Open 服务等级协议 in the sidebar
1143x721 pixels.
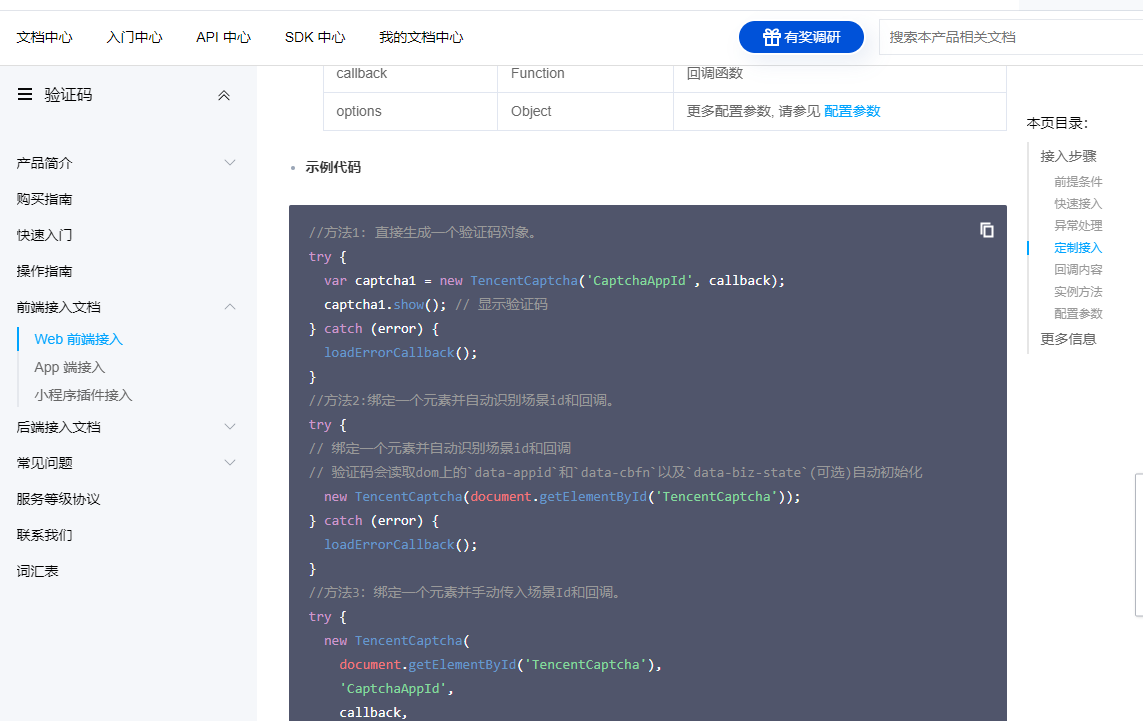point(58,499)
